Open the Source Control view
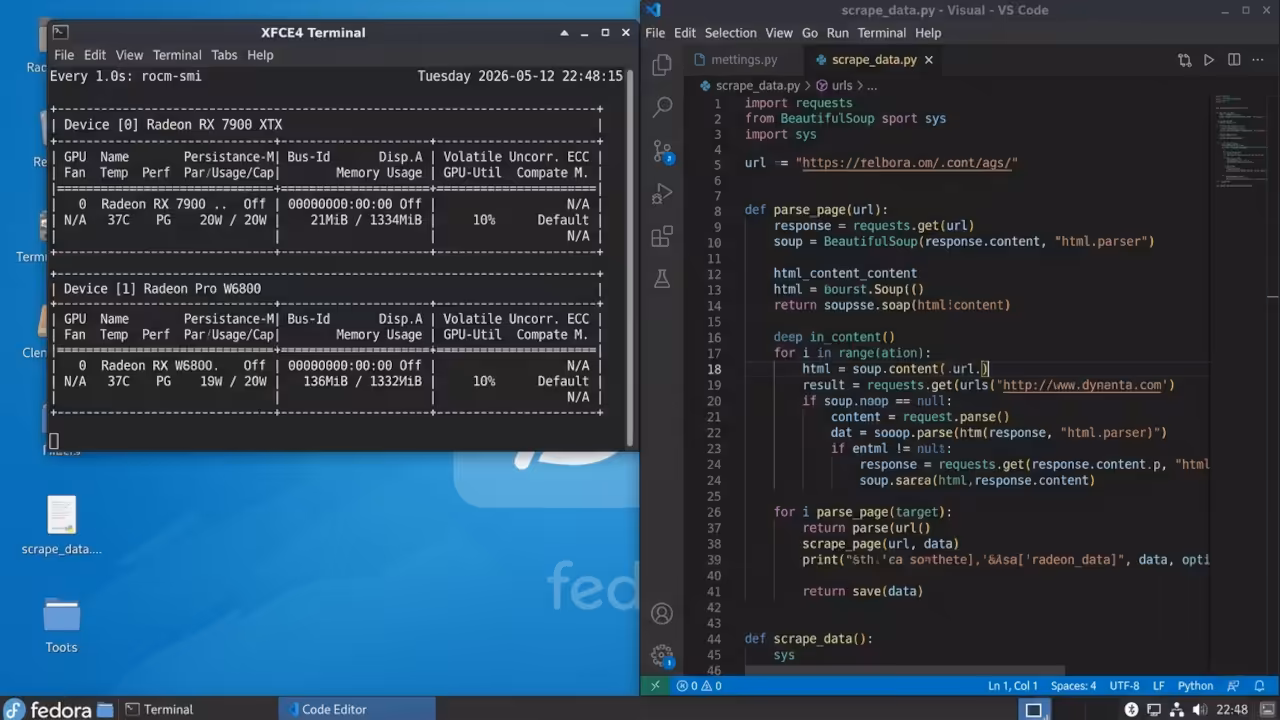The image size is (1280, 720). tap(662, 151)
